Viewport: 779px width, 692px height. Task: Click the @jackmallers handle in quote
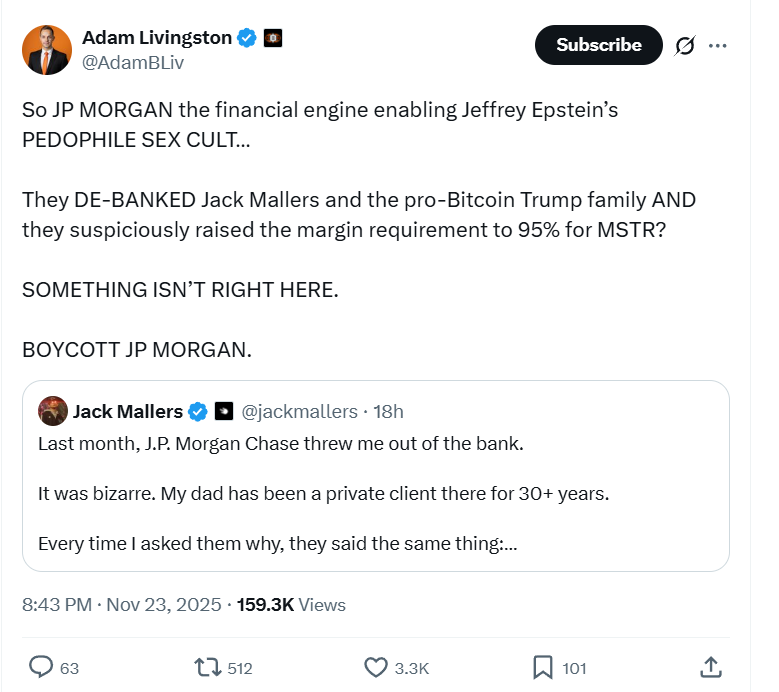click(x=300, y=411)
